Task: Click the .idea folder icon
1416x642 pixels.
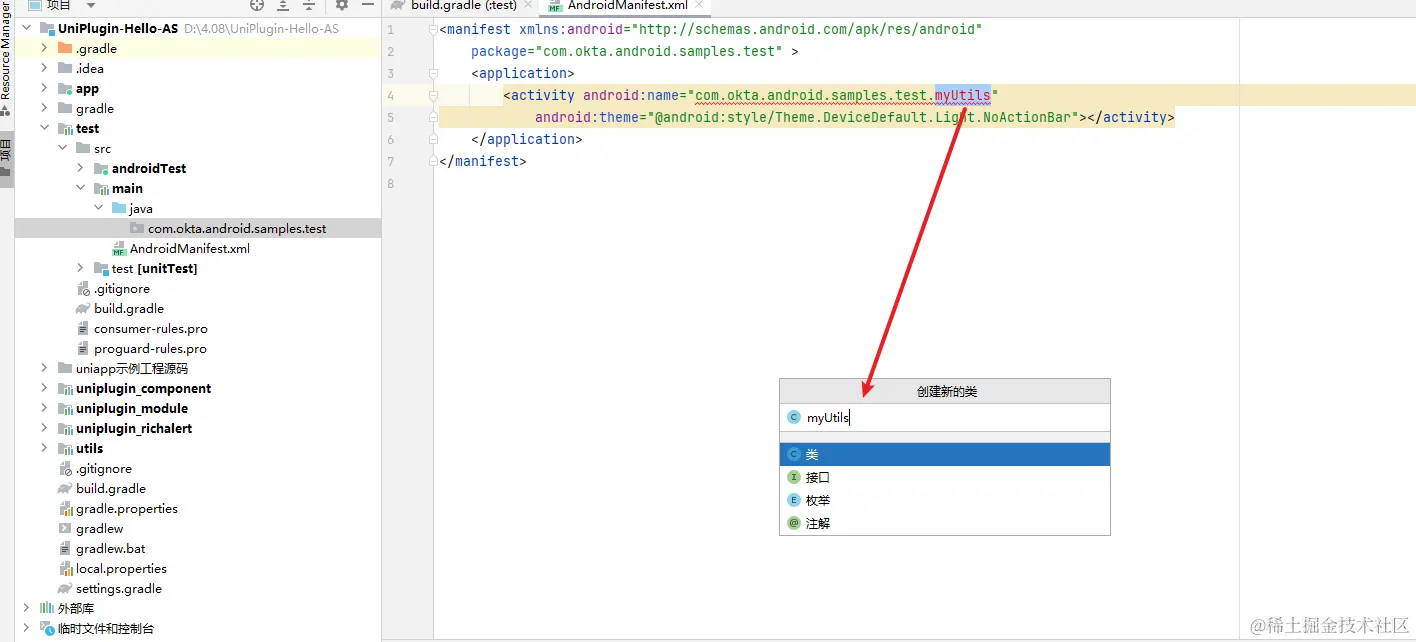Action: [66, 68]
